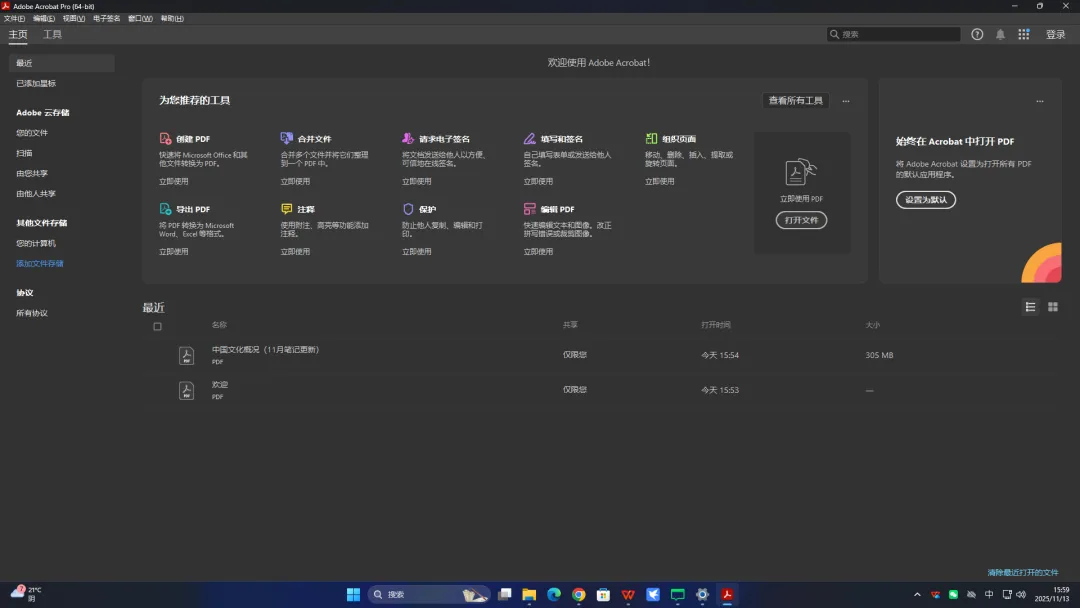The width and height of the screenshot is (1080, 608).
Task: Click 立即使用 under 组织页面
Action: click(659, 181)
